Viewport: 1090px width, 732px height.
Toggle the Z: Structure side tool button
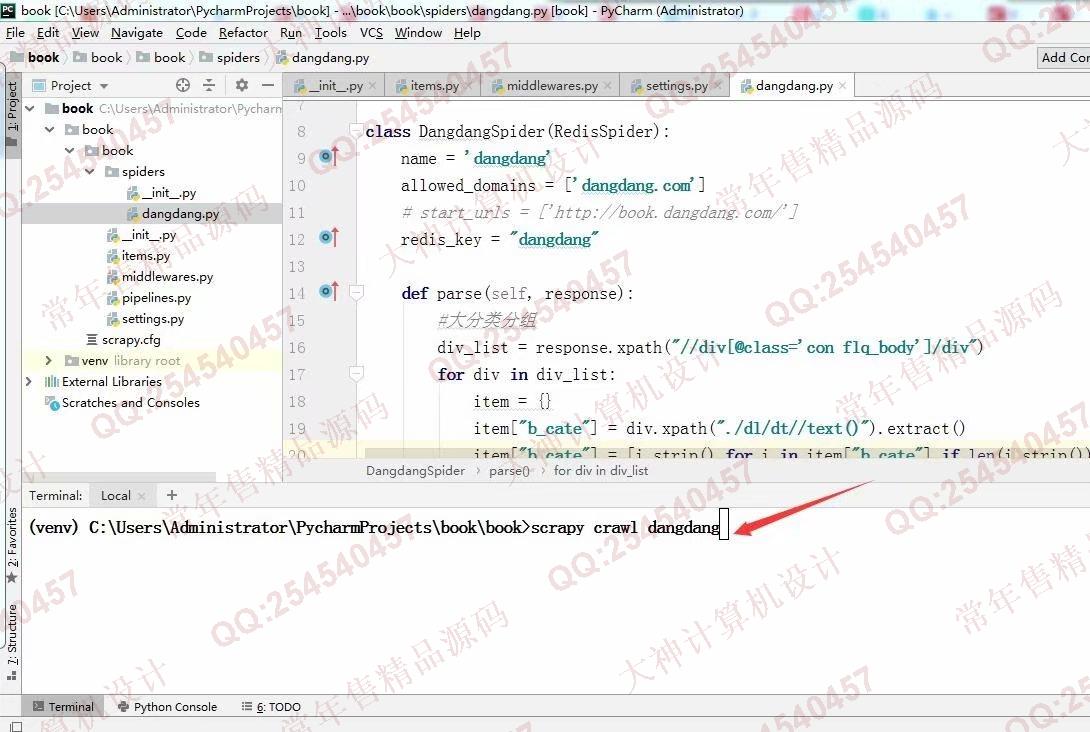11,642
